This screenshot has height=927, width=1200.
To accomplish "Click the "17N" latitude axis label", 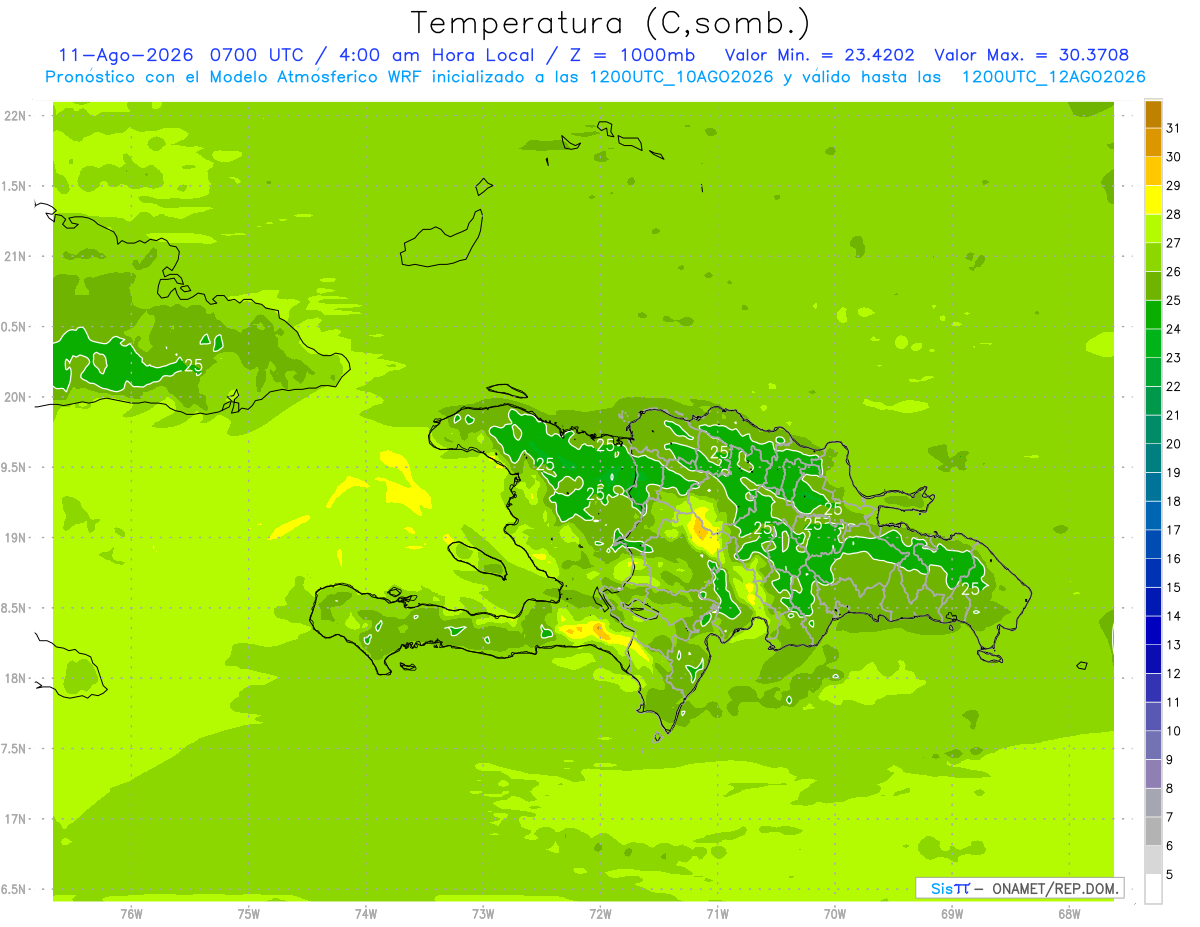I will (x=15, y=819).
